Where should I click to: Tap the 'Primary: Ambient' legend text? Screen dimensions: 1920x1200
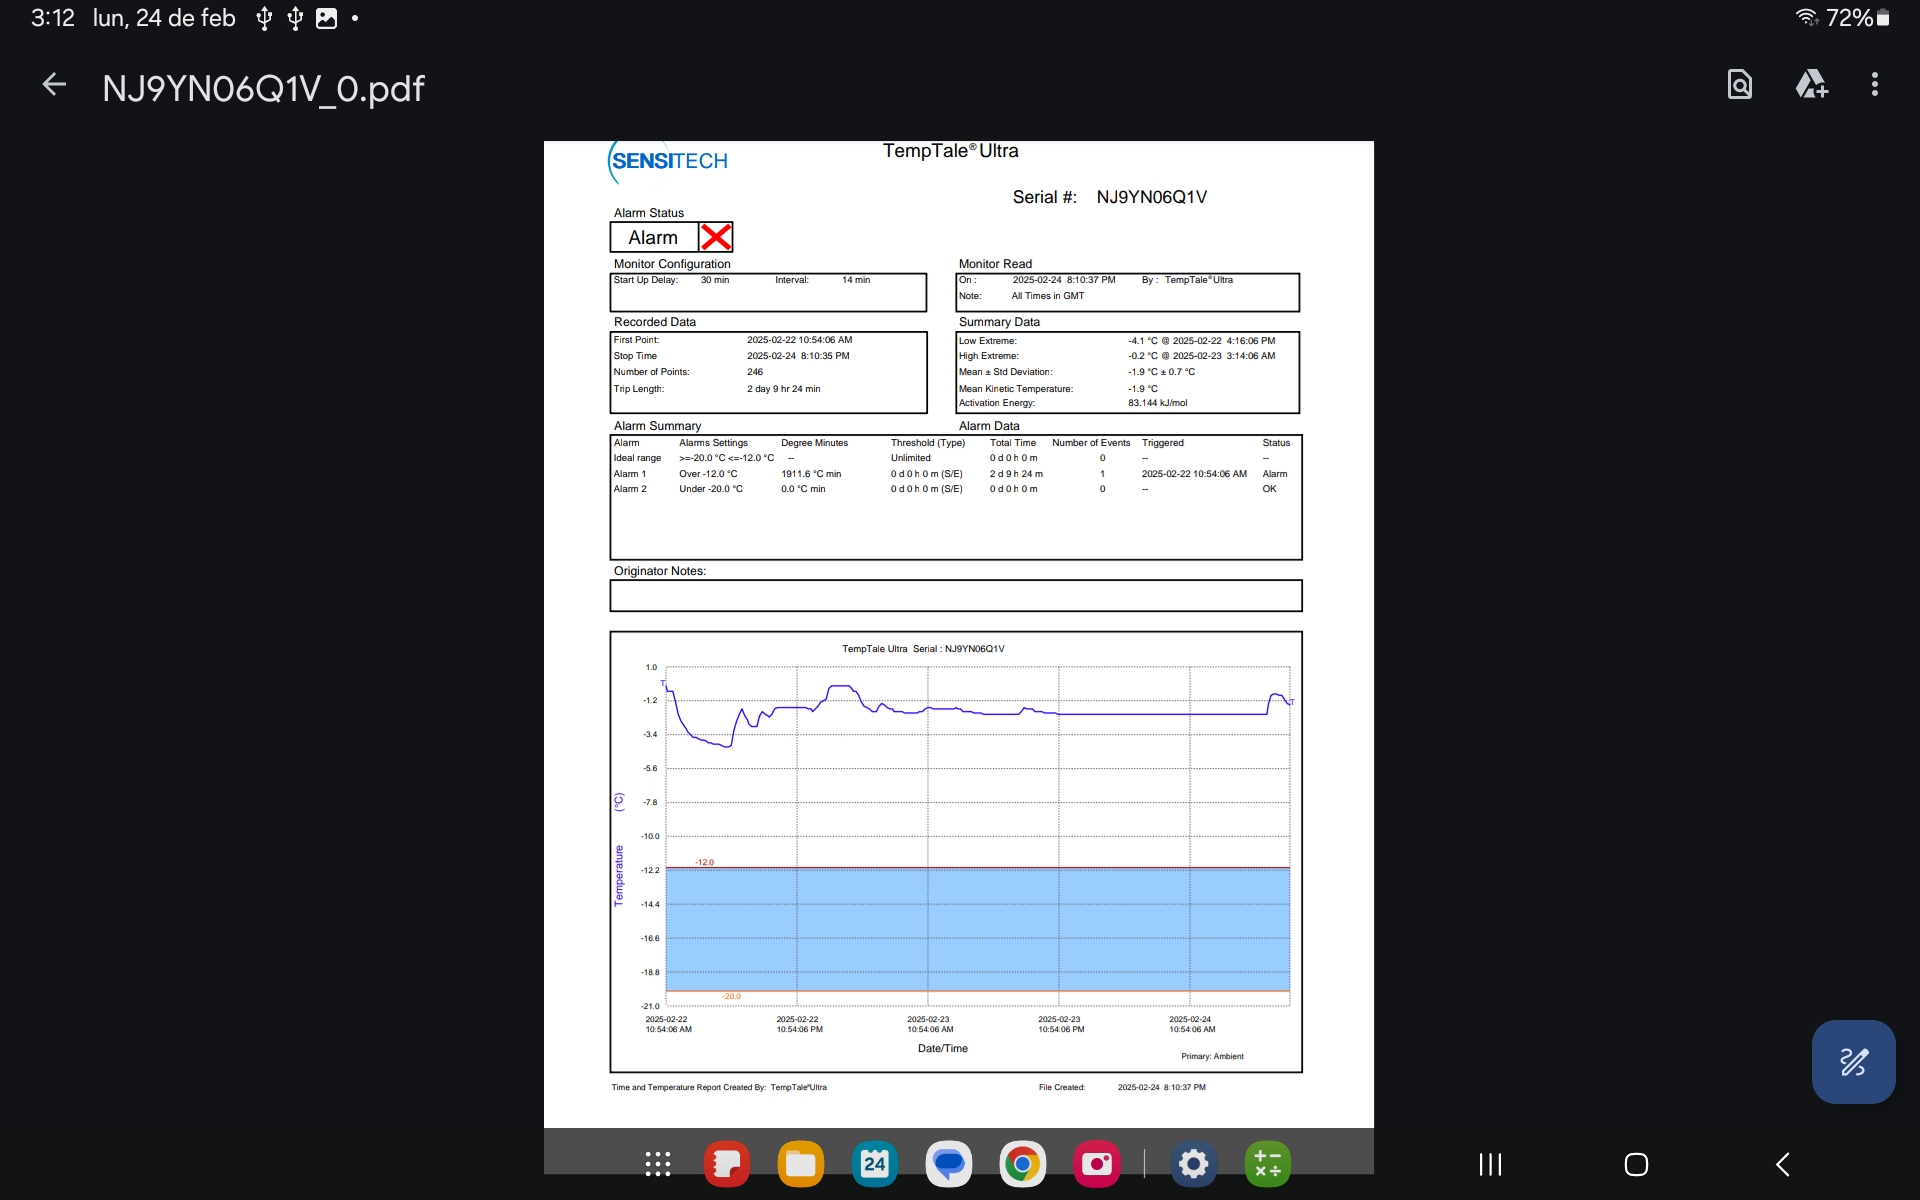tap(1212, 1056)
